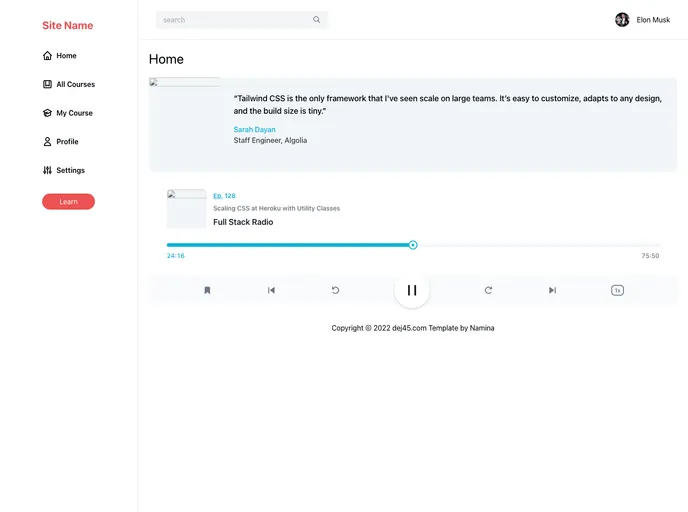Click the Home icon in sidebar
The height and width of the screenshot is (512, 688).
click(48, 56)
